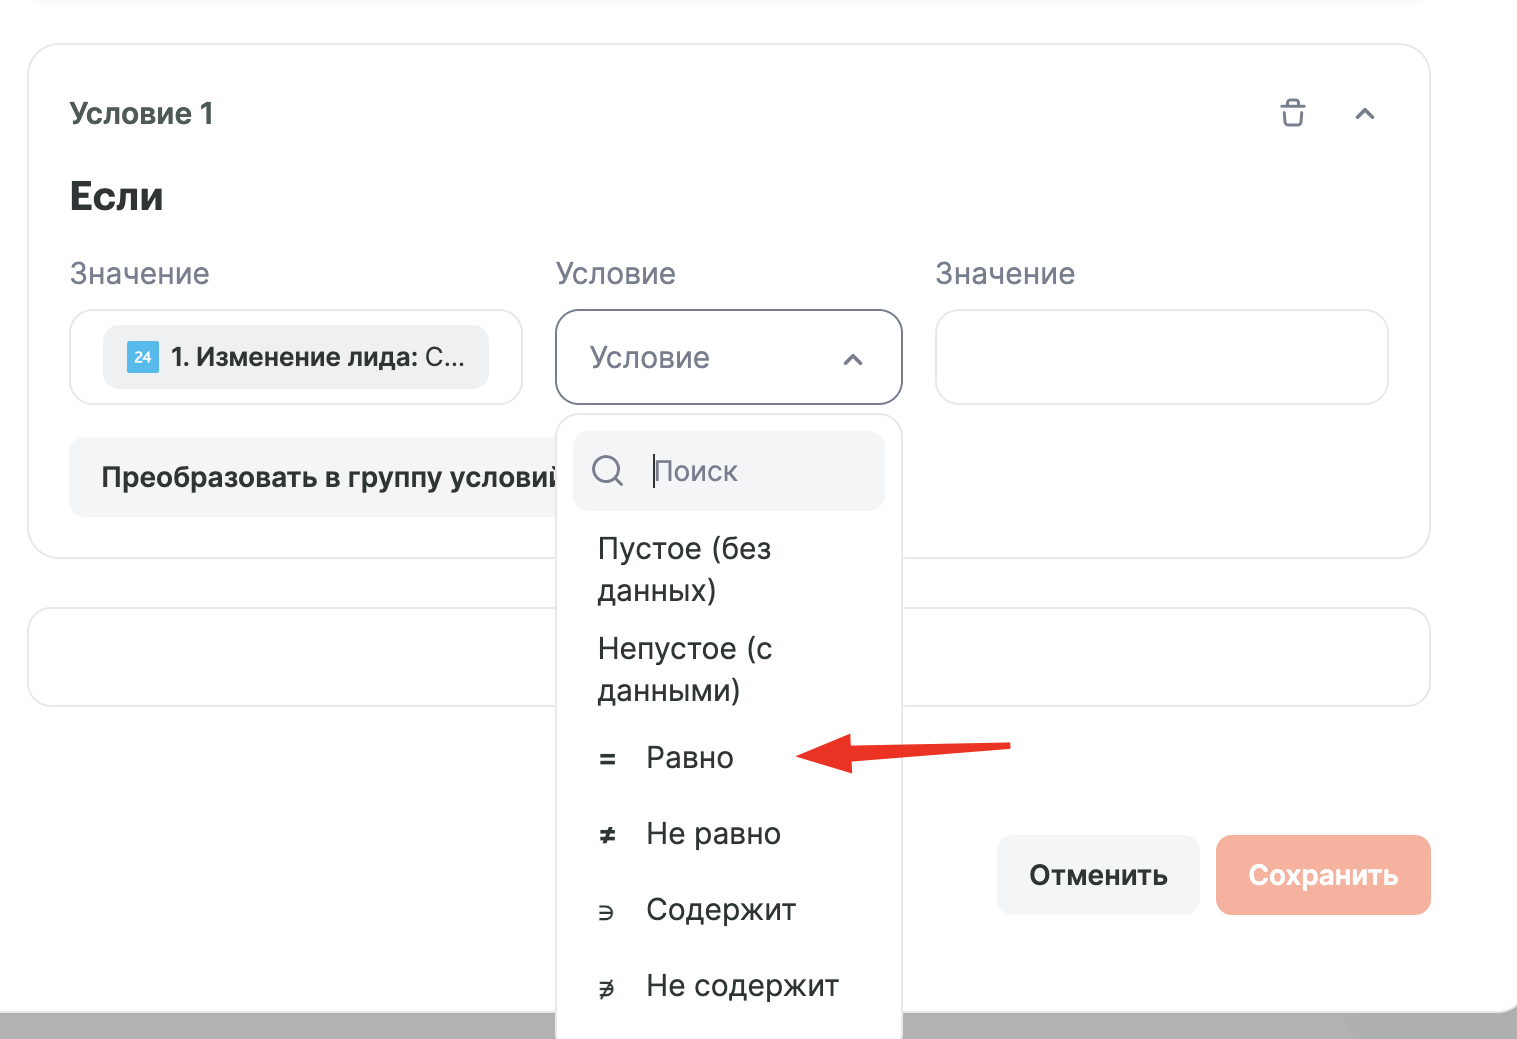Click the blue 24 icon in the value chip
The width and height of the screenshot is (1517, 1039).
[x=143, y=357]
